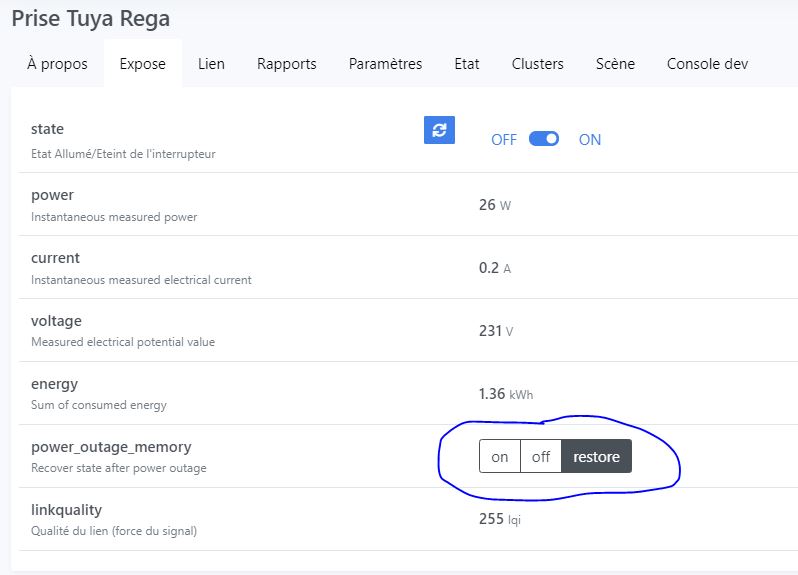Open the Etat tab
This screenshot has width=798, height=575.
pos(467,64)
